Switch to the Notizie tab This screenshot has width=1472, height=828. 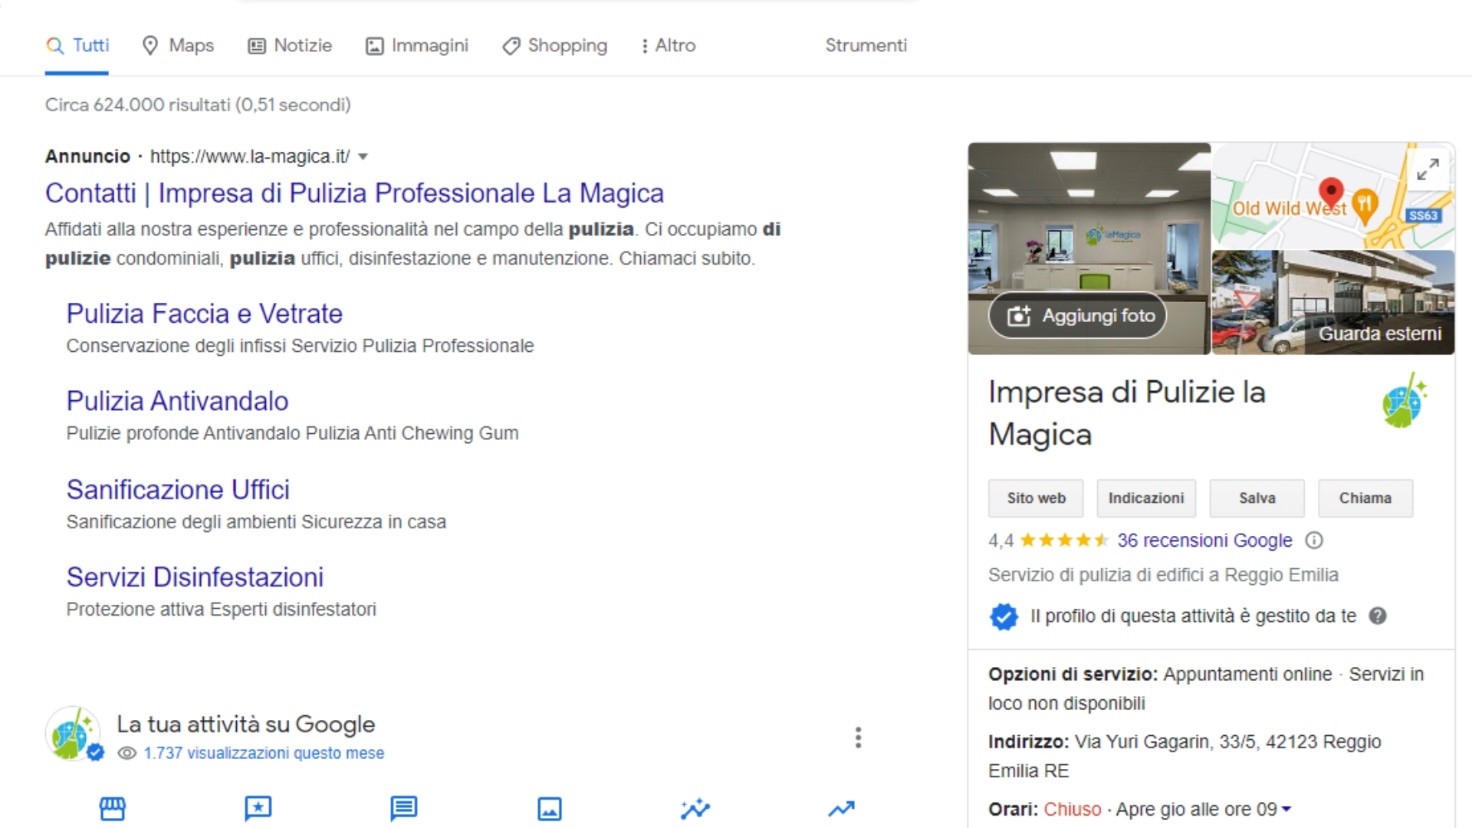[290, 45]
